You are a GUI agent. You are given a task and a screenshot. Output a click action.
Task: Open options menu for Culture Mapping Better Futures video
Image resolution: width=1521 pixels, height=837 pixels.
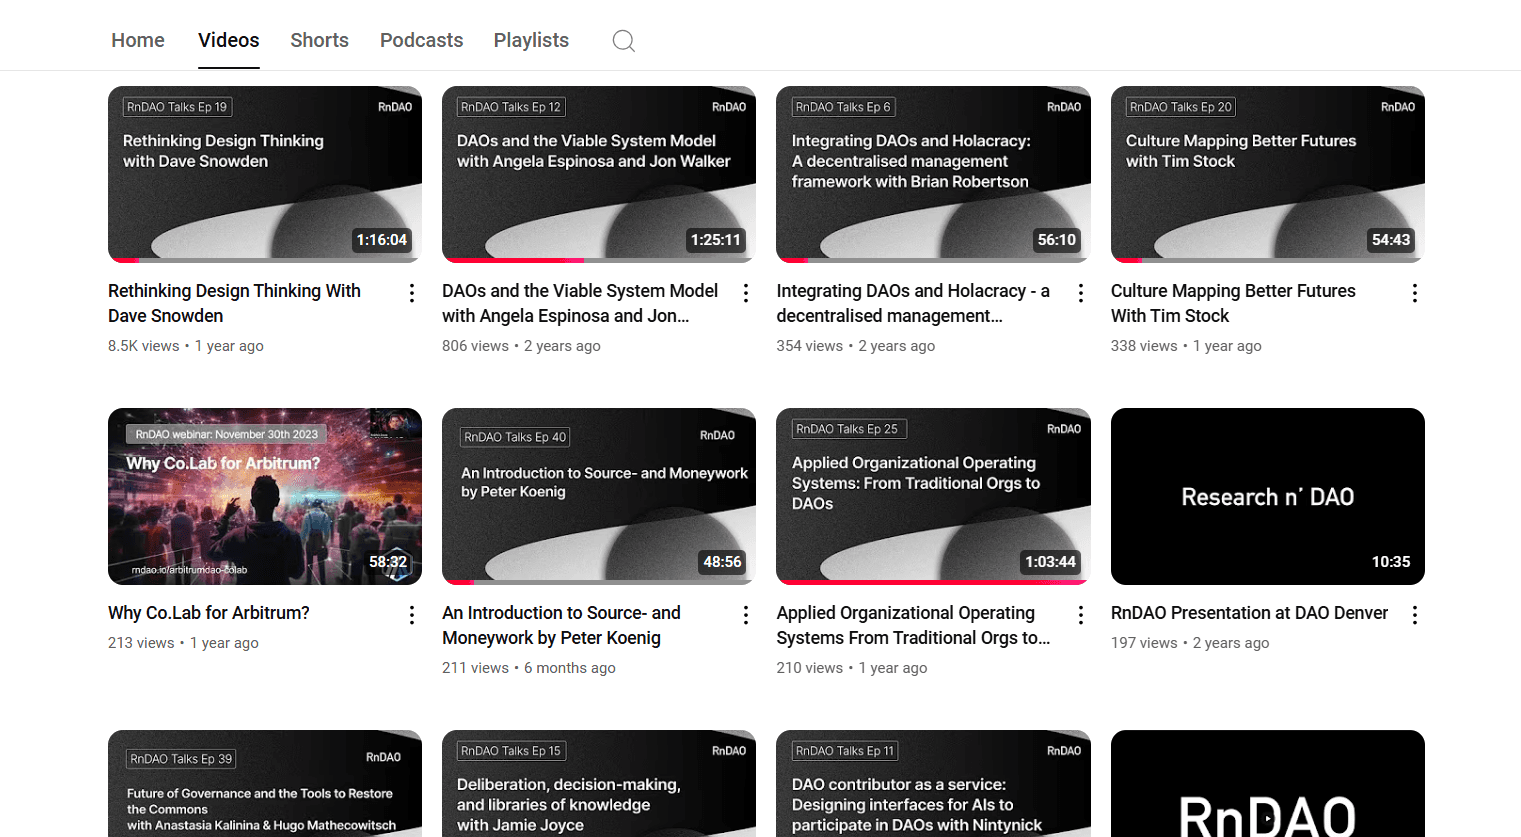coord(1414,293)
